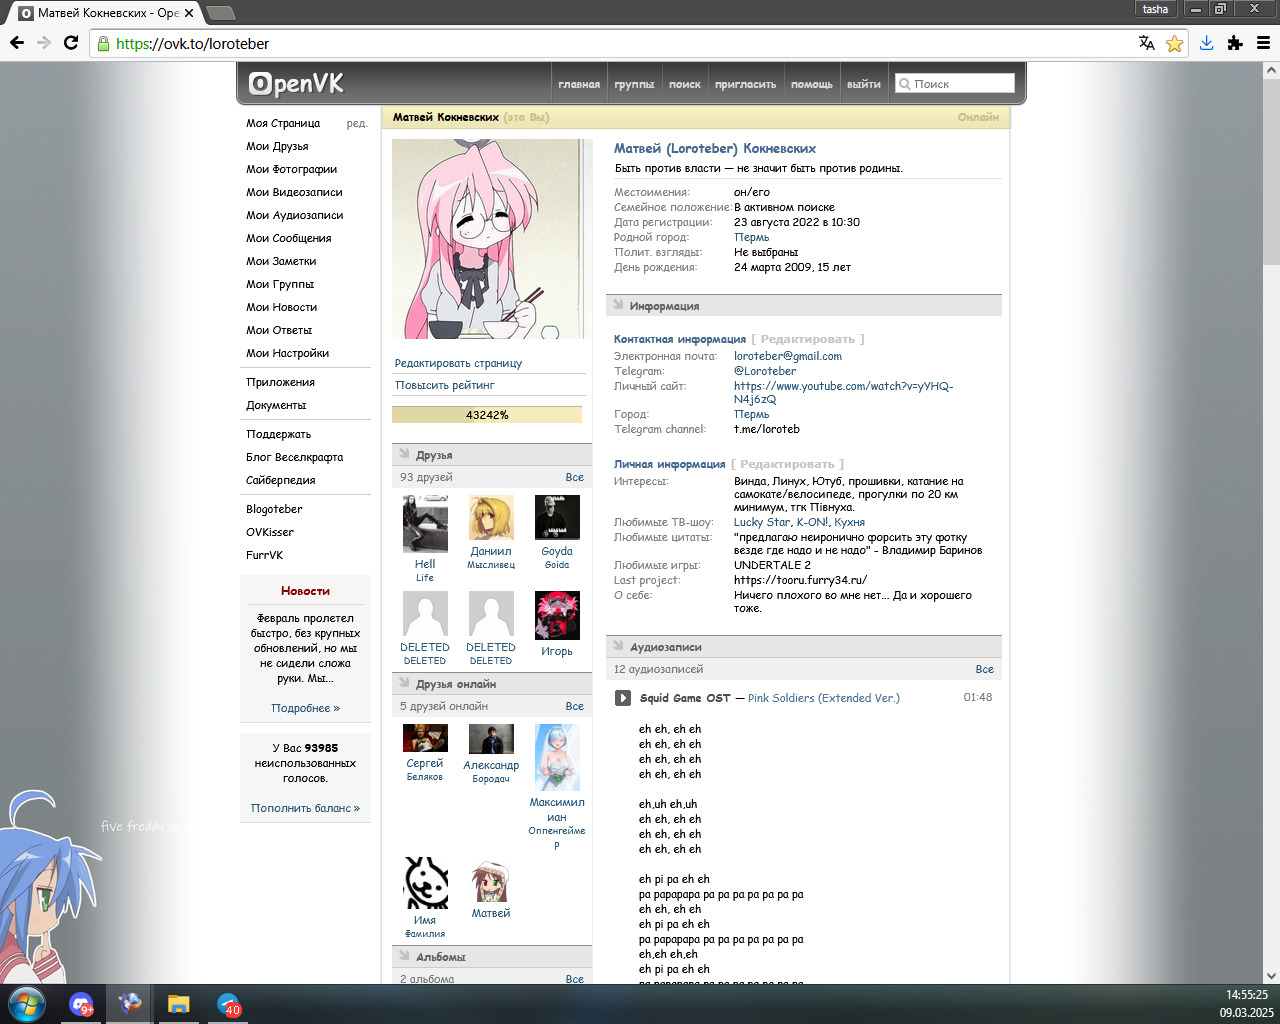Image resolution: width=1280 pixels, height=1024 pixels.
Task: Click the browser forward arrow
Action: pos(44,43)
